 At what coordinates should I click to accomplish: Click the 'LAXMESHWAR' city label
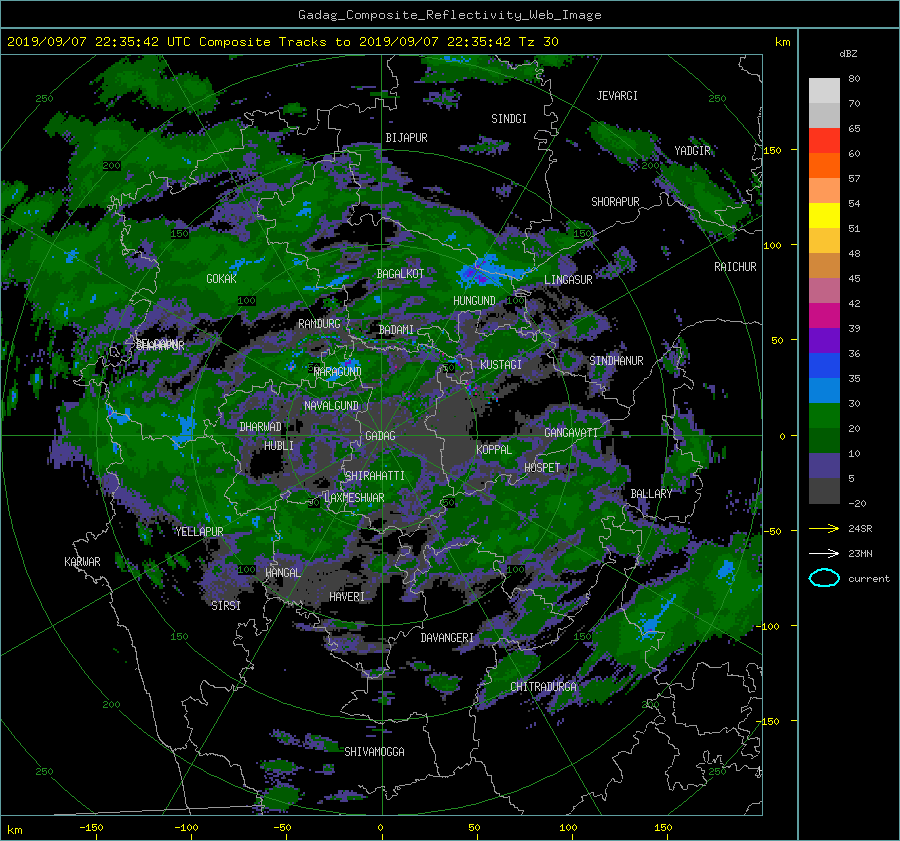(354, 498)
